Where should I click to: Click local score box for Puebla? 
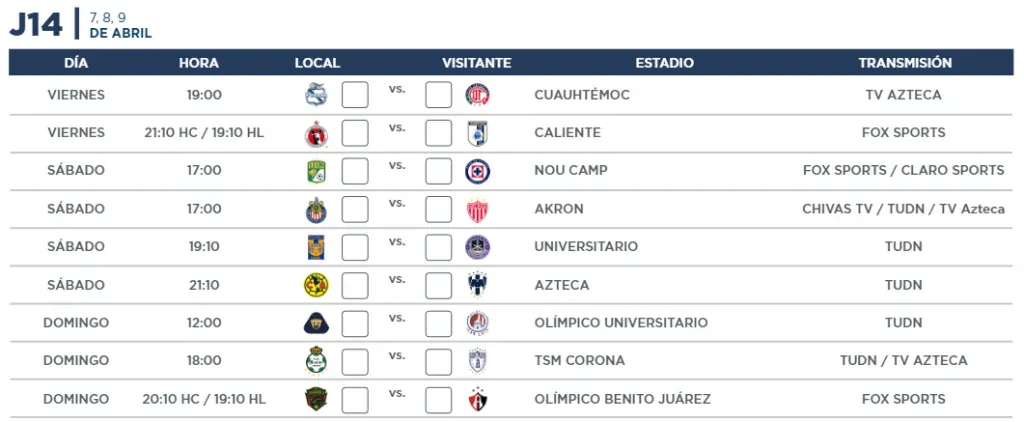(x=355, y=95)
